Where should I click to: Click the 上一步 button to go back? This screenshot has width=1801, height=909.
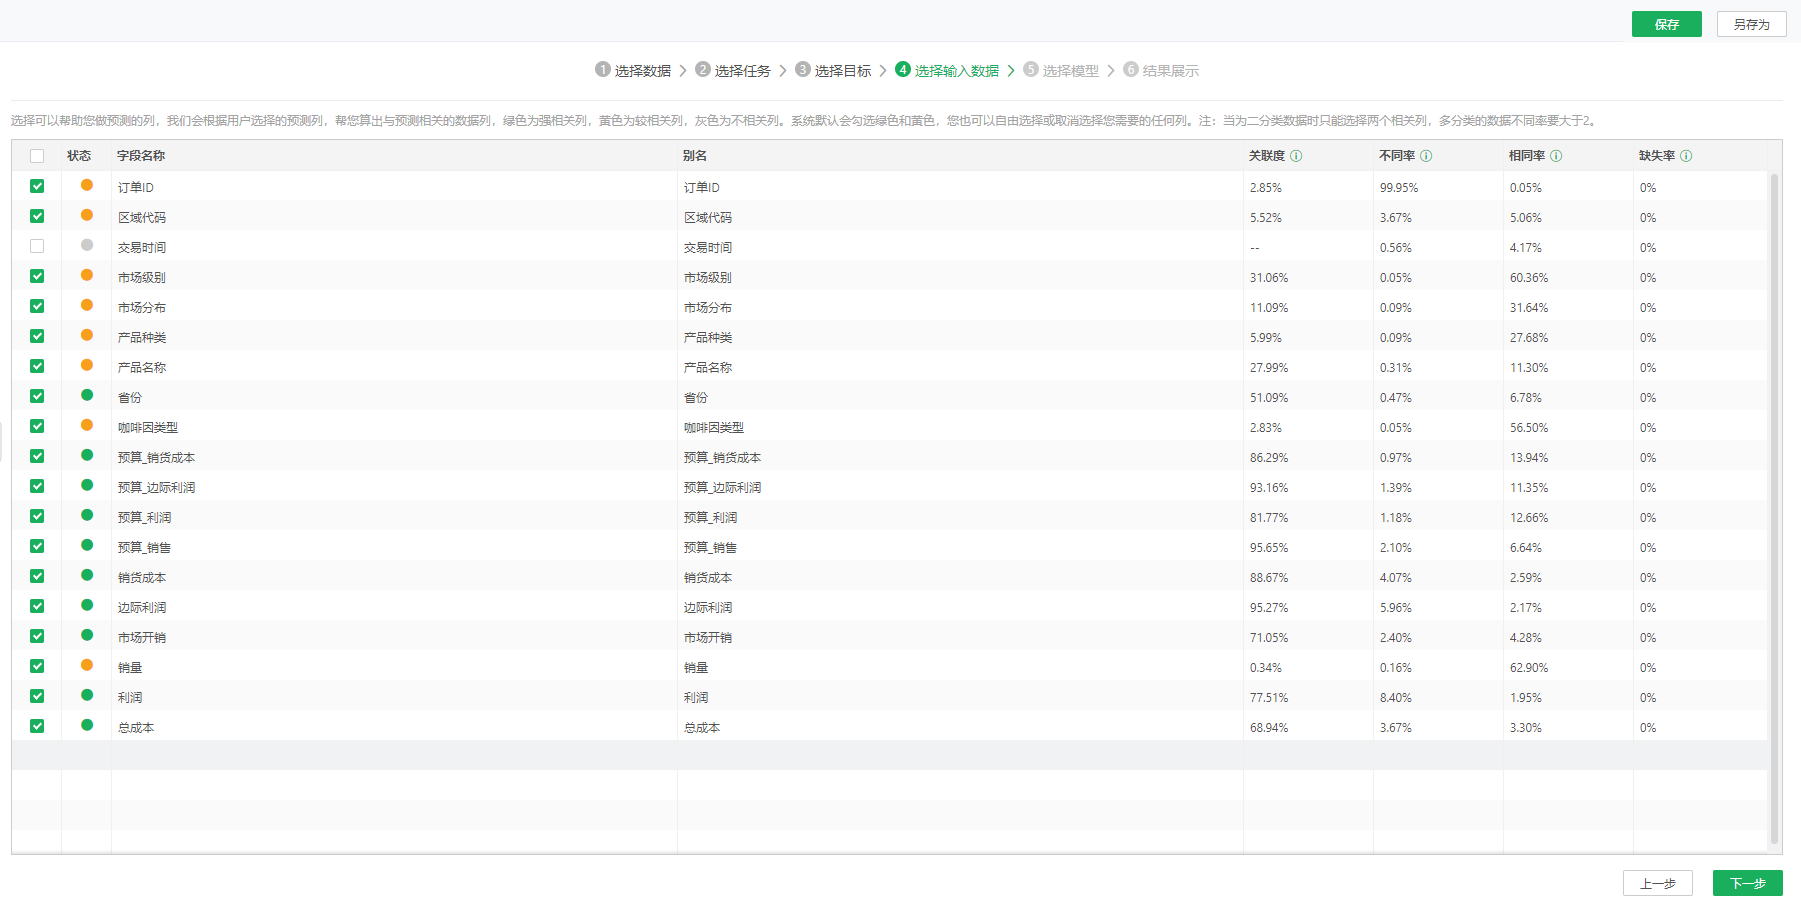(1659, 883)
